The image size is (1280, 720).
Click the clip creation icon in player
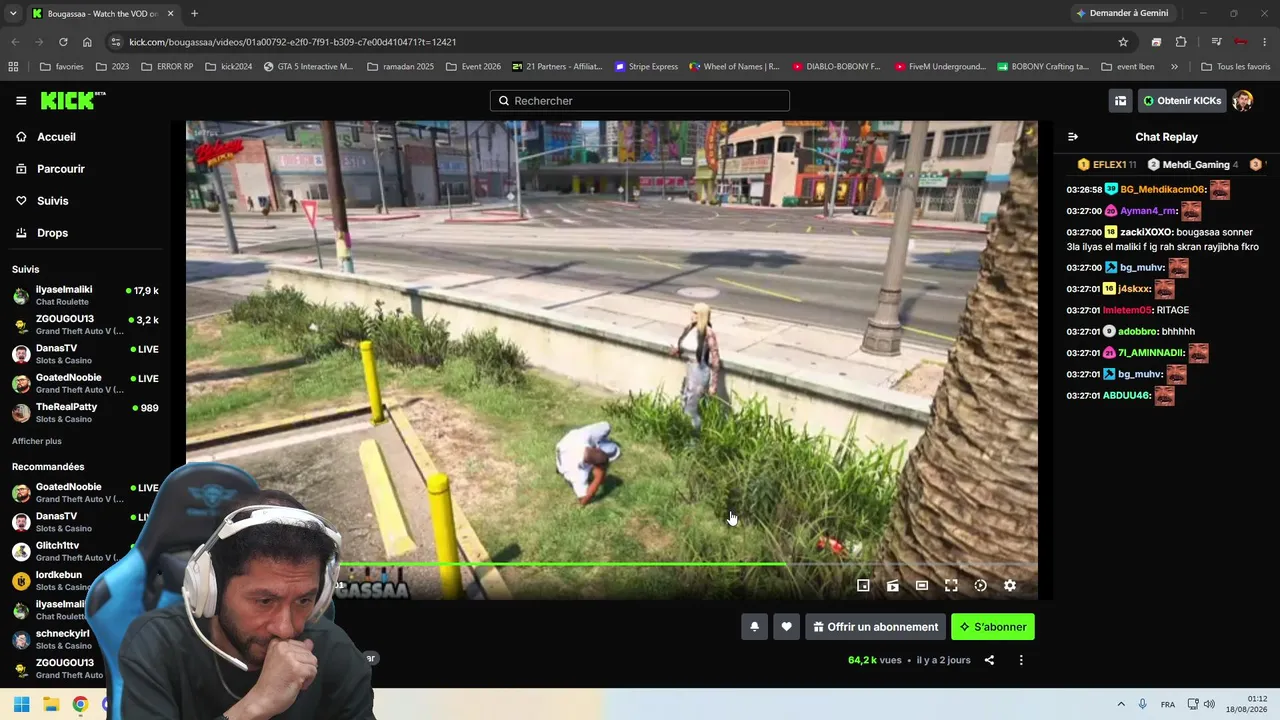click(x=893, y=586)
